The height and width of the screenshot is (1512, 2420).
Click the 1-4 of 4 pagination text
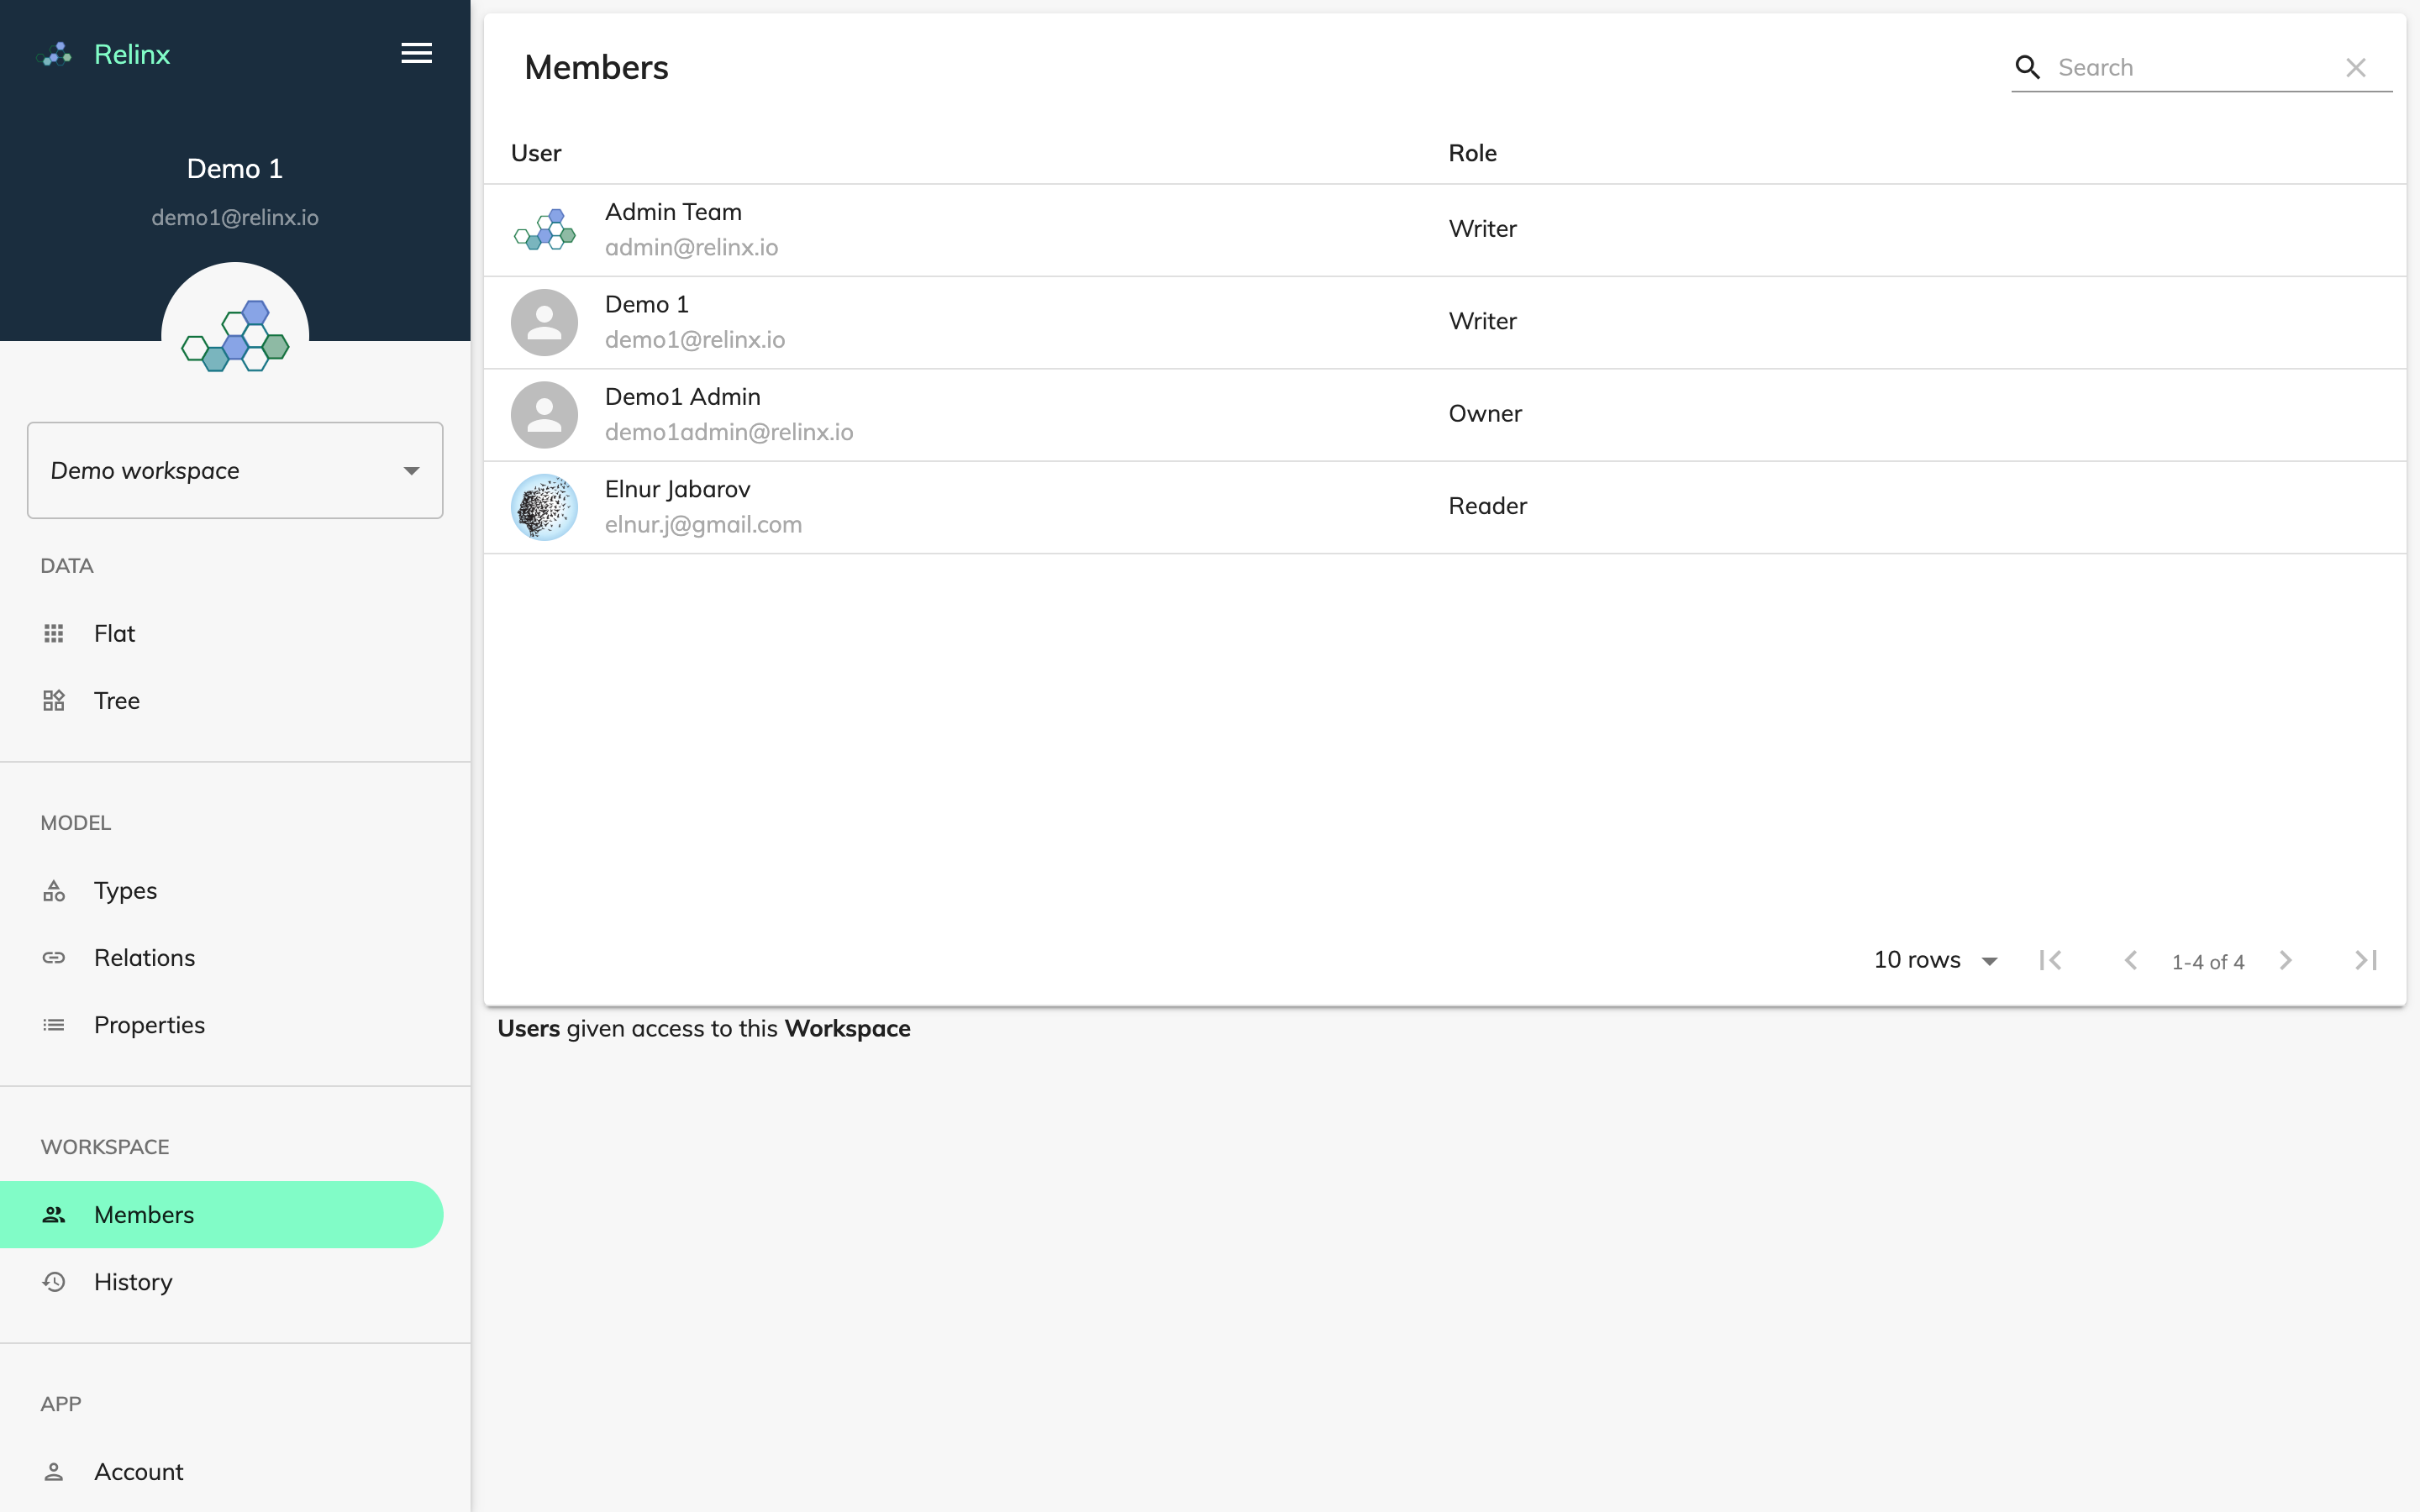click(2208, 962)
